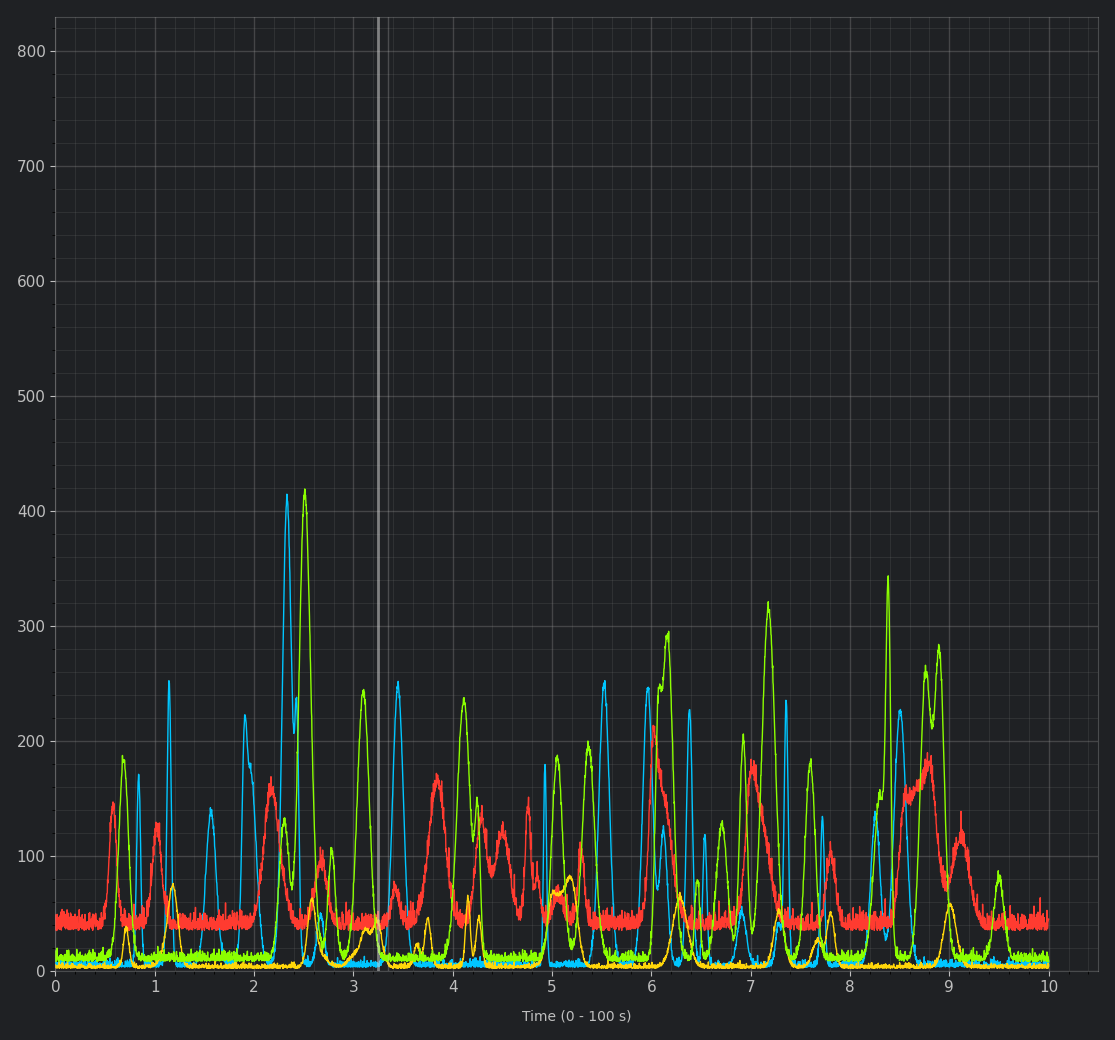Click the 1 label on the time axis

coord(155,987)
